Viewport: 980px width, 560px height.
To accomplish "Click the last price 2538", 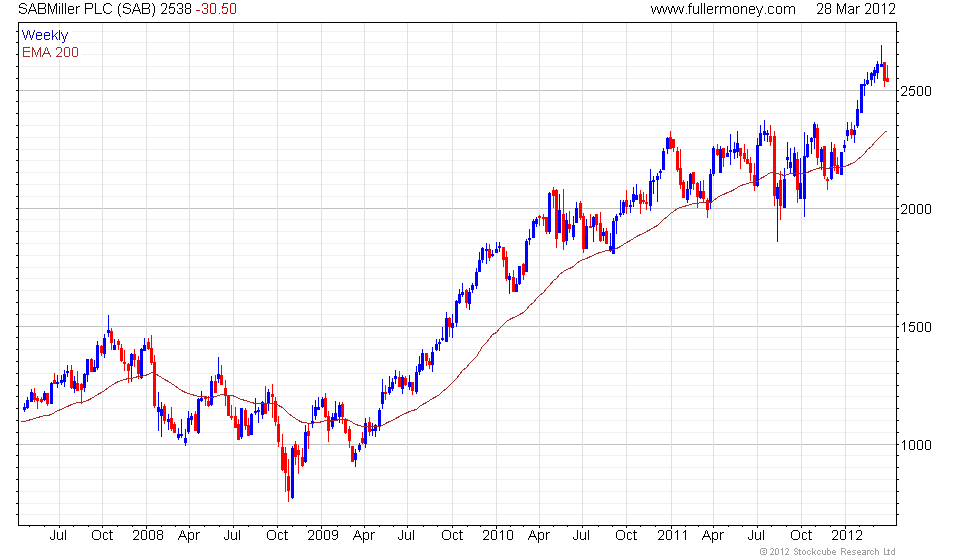I will (176, 9).
